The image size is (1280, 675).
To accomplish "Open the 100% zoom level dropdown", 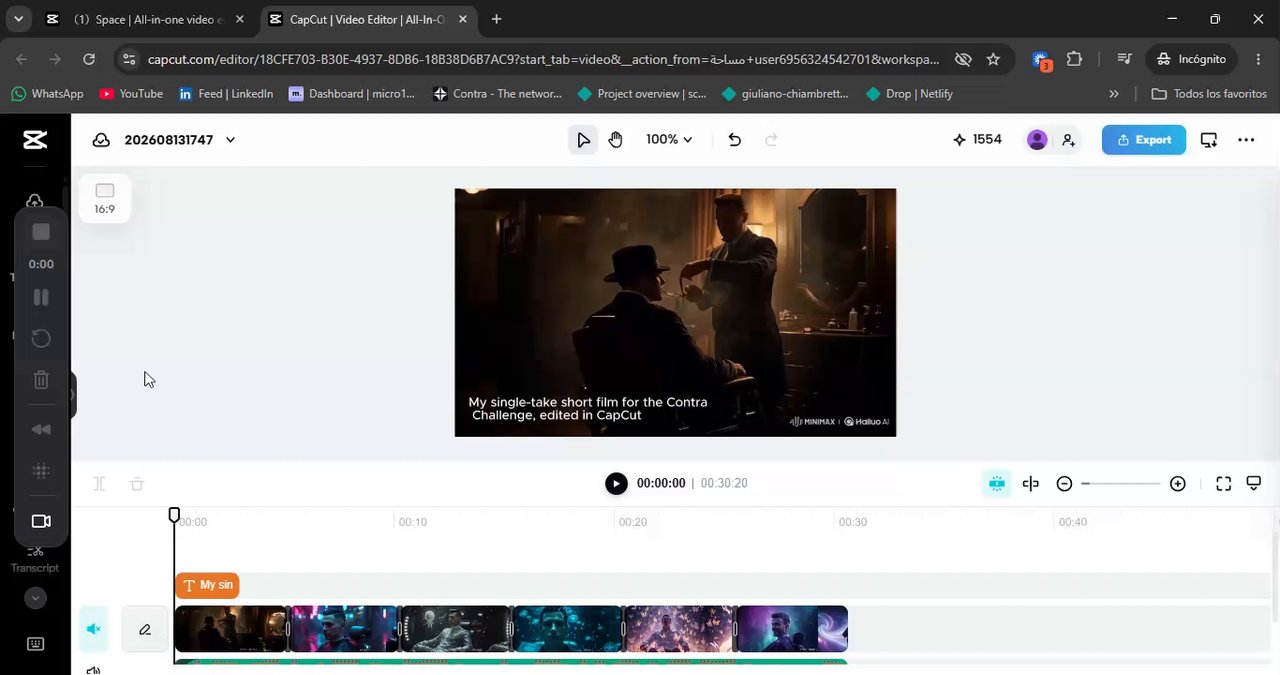I will point(669,140).
